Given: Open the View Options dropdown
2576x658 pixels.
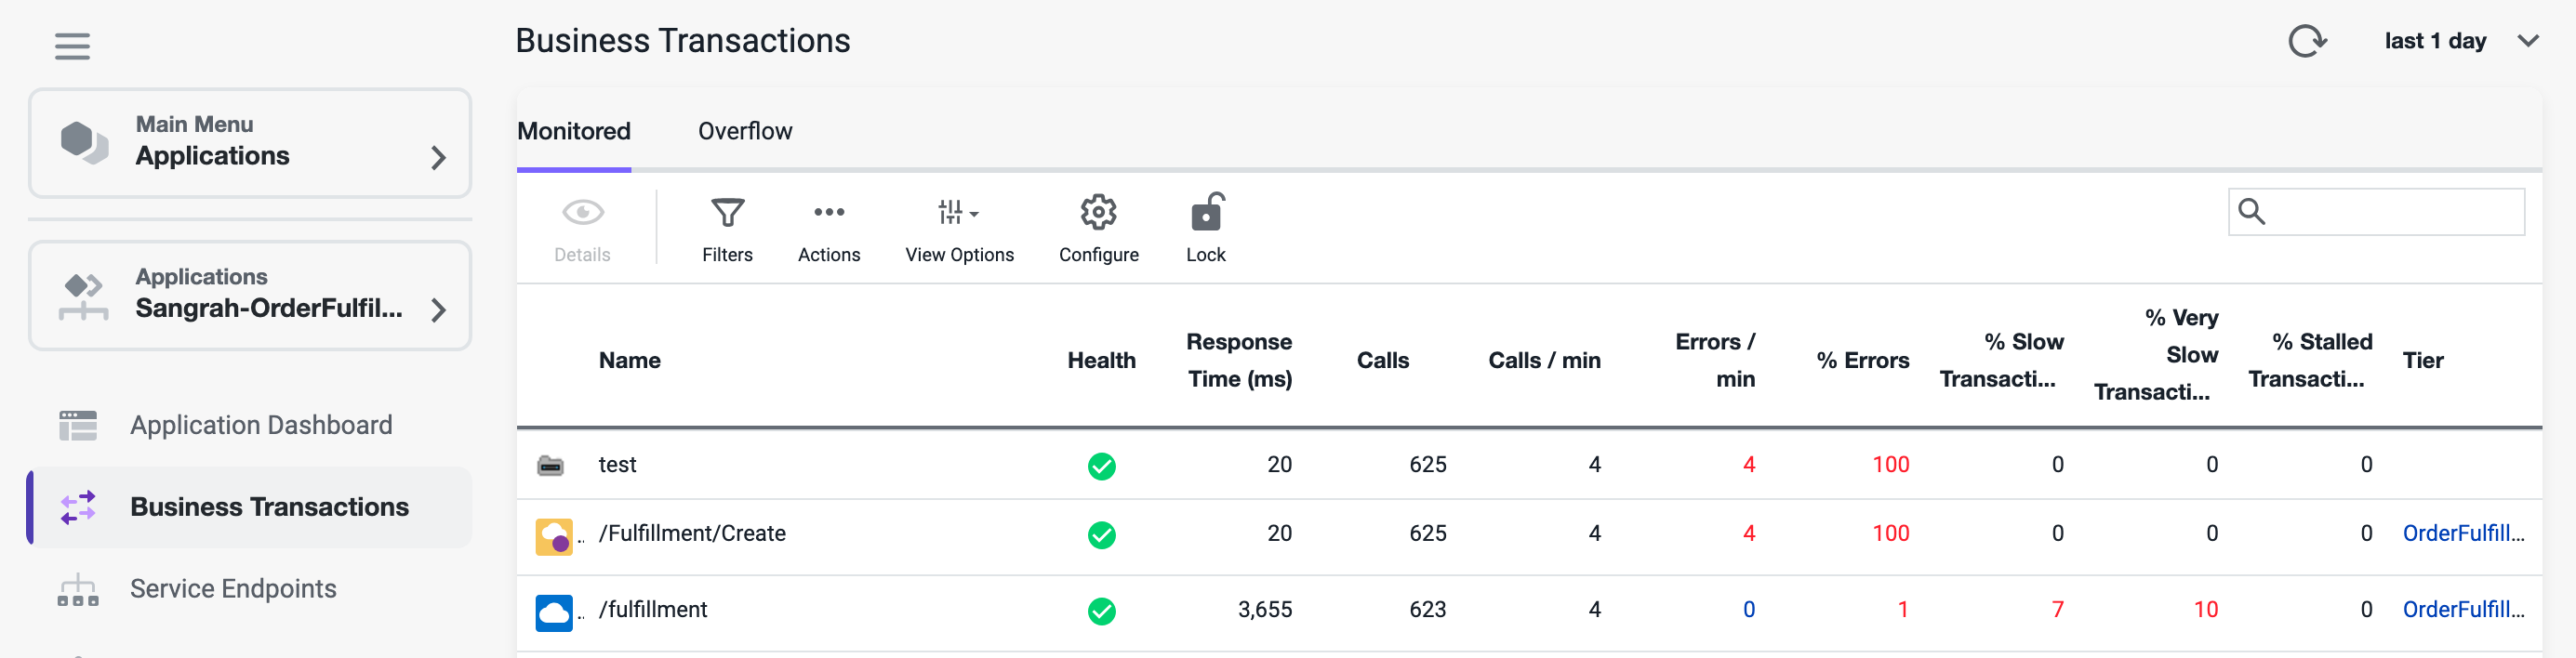Looking at the screenshot, I should click(x=959, y=229).
